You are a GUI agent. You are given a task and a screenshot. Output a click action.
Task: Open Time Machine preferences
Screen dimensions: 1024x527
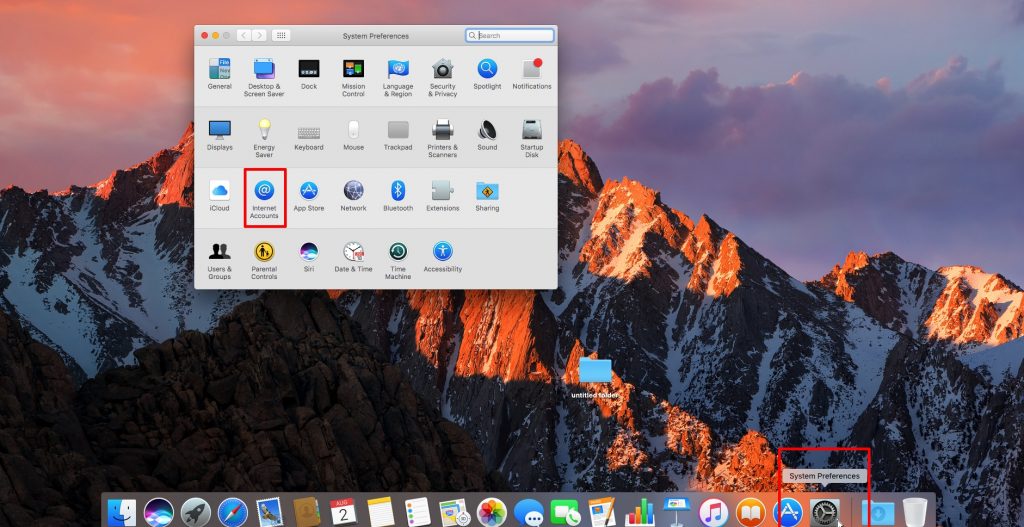coord(398,261)
